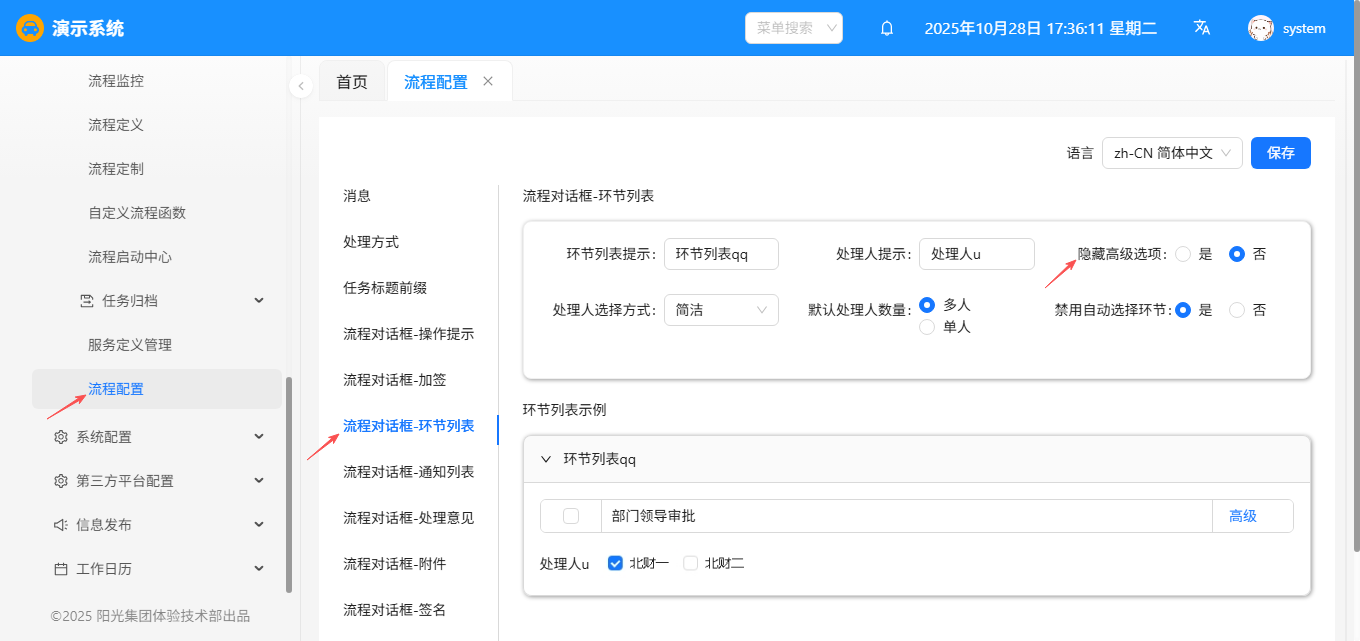Close the 流程配置 tab
The width and height of the screenshot is (1360, 641).
488,81
